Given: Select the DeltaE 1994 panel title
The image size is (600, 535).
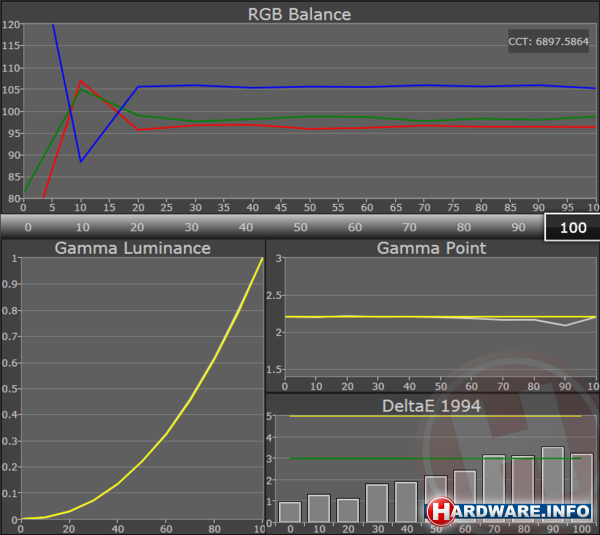Looking at the screenshot, I should (x=431, y=404).
